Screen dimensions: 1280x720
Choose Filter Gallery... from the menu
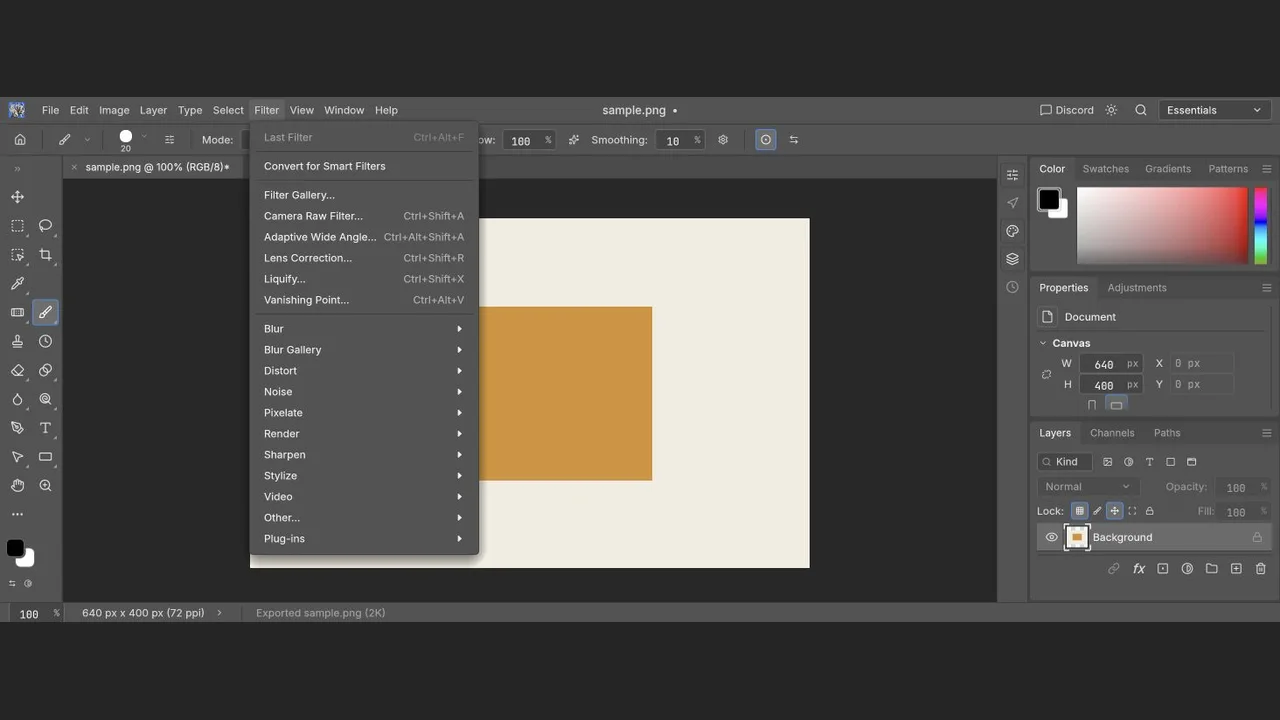point(364,195)
